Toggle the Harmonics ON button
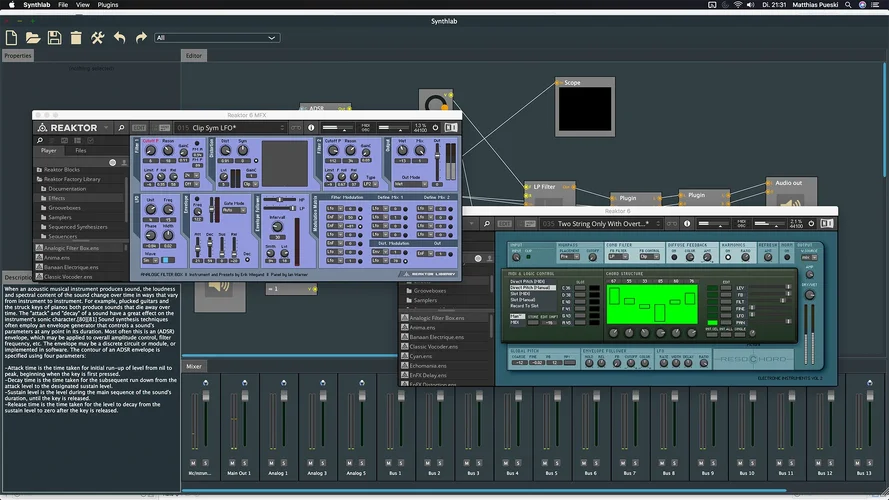889x500 pixels. [x=728, y=257]
